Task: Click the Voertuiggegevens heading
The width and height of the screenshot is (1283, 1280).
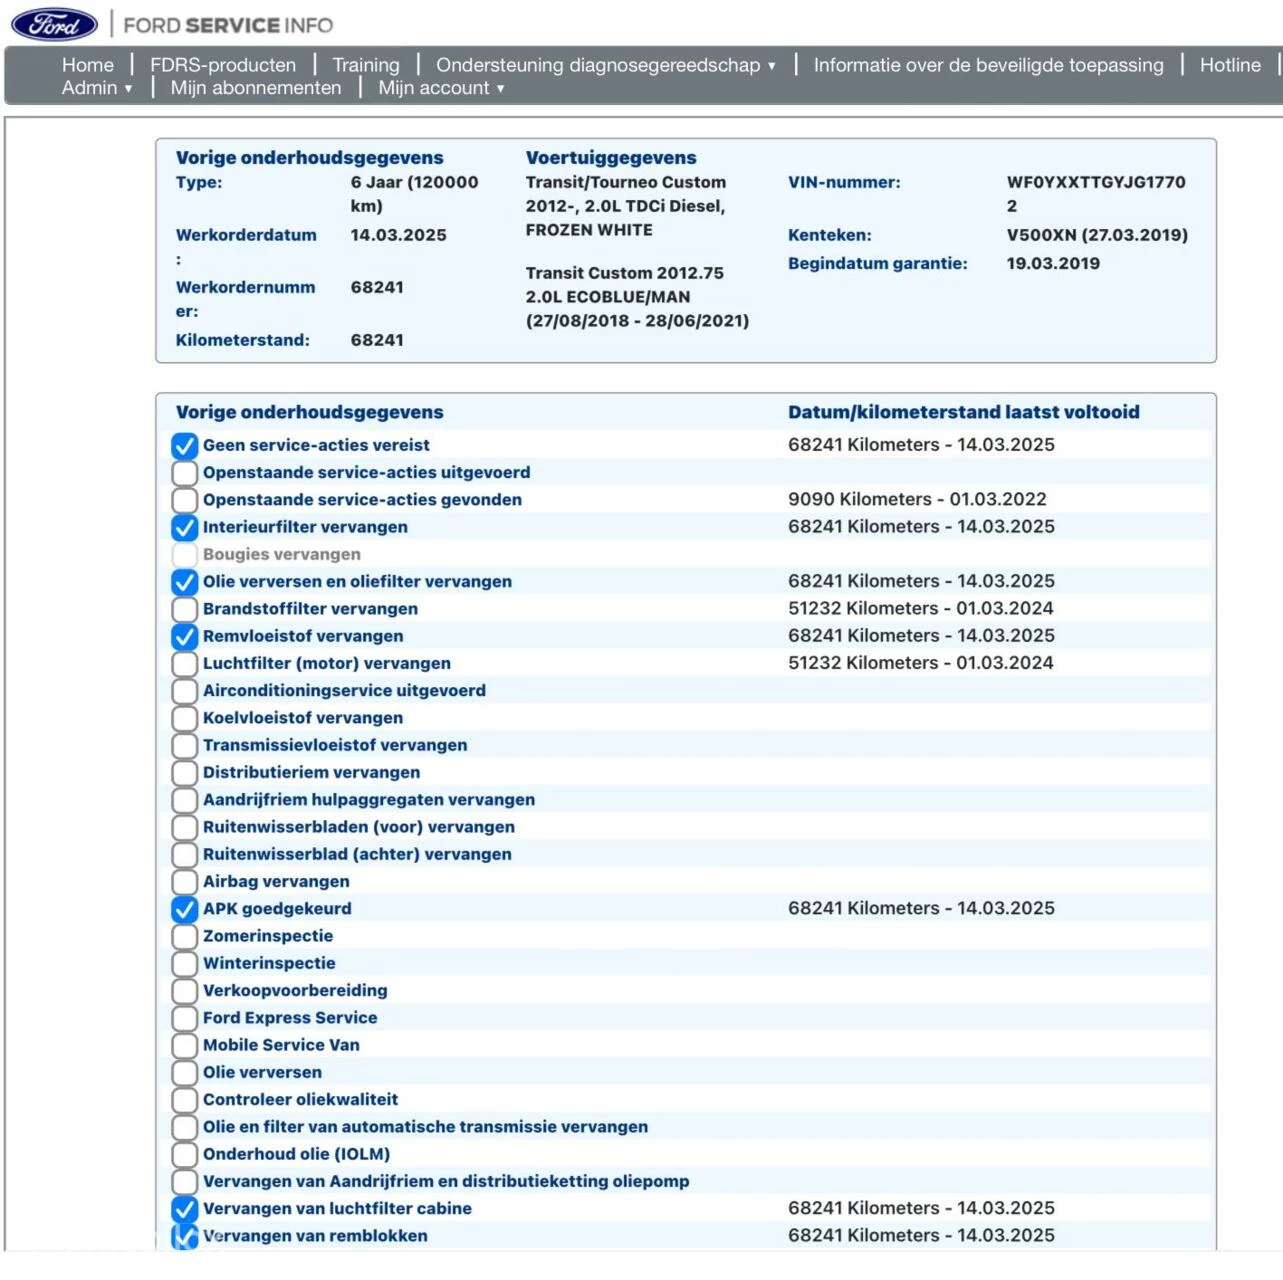Action: point(611,157)
